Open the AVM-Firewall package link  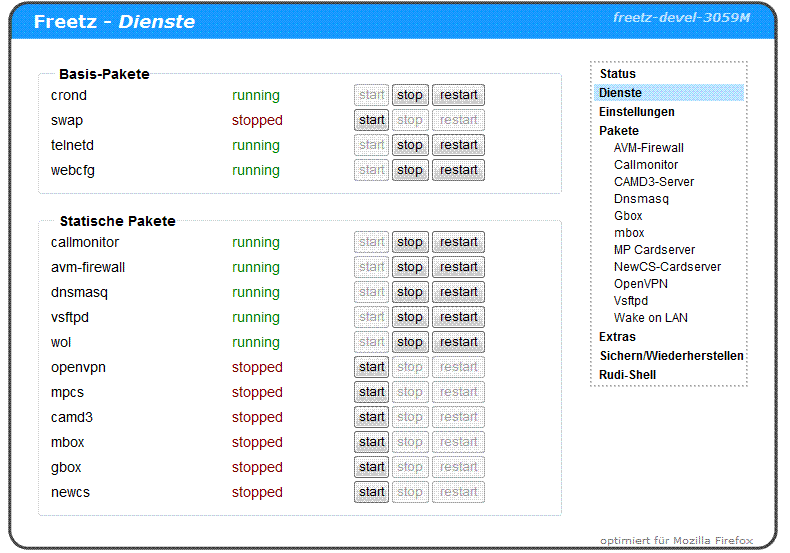click(x=648, y=148)
